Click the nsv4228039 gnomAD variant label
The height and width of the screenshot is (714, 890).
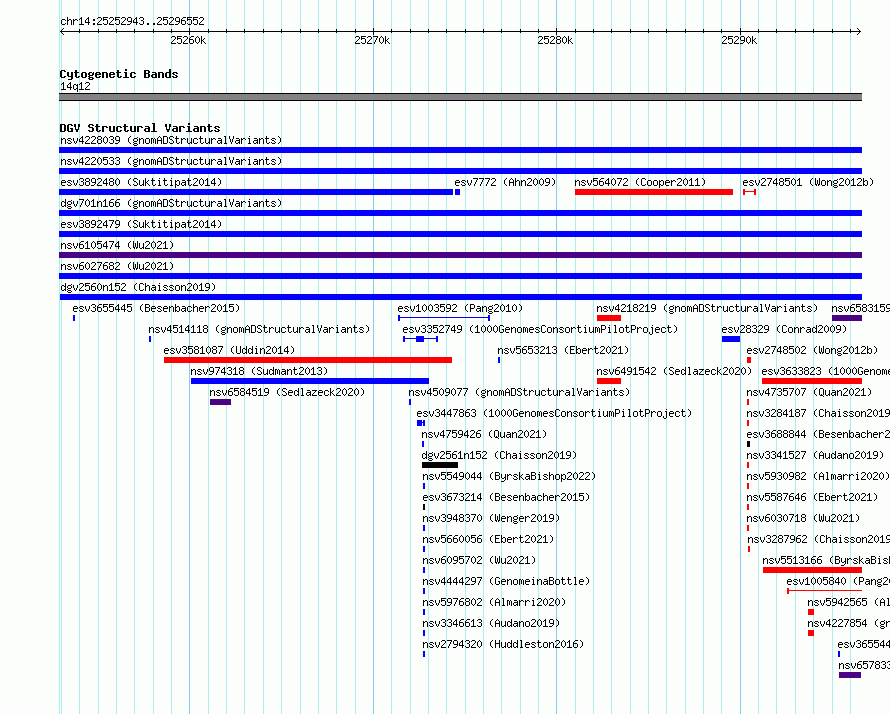(x=171, y=140)
